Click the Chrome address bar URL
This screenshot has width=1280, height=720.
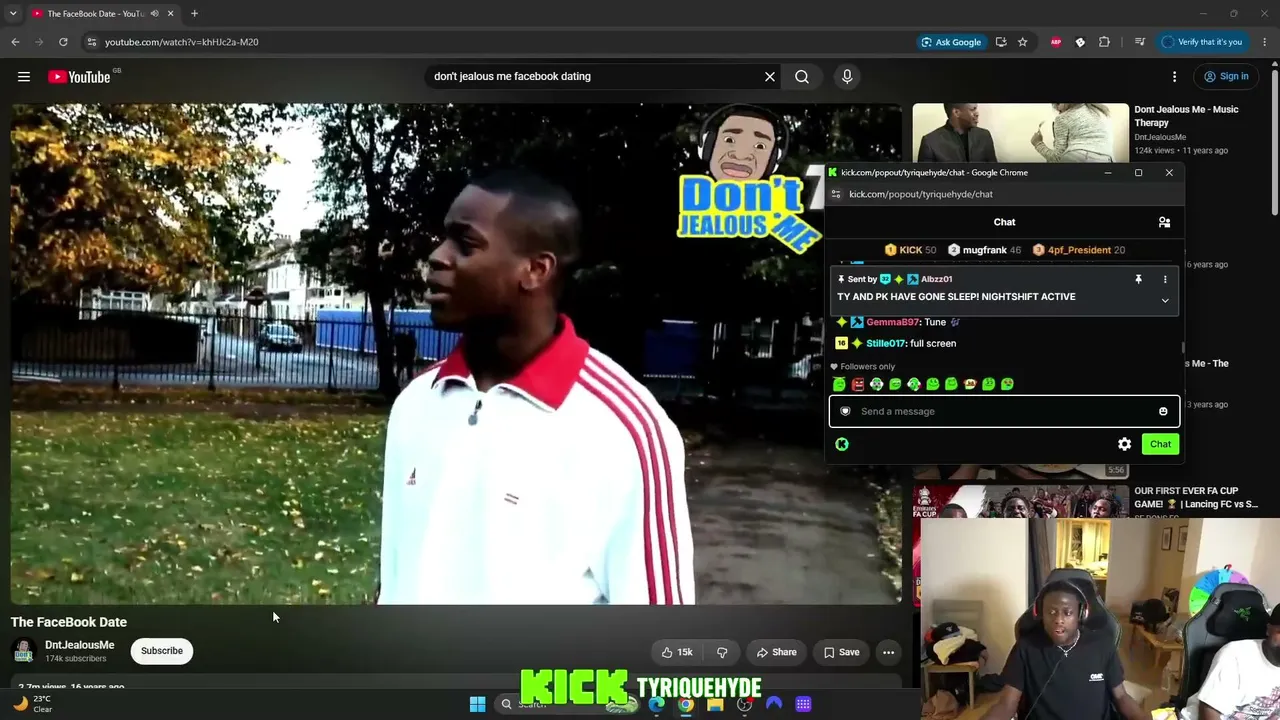[181, 42]
